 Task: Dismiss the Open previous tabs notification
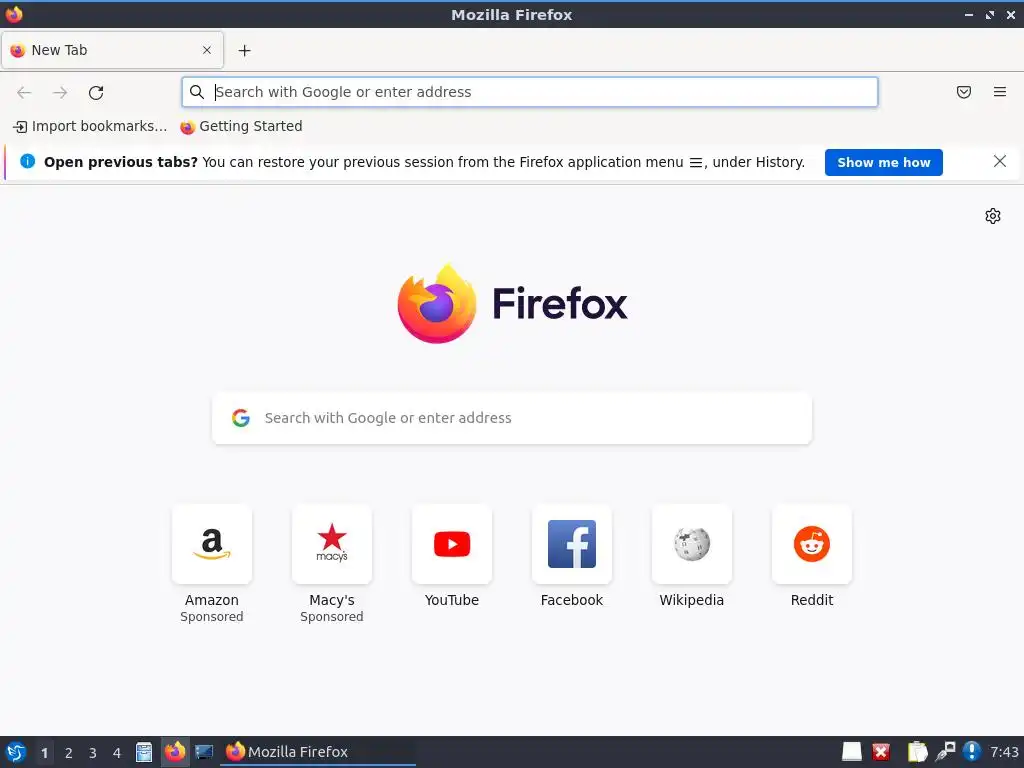tap(999, 161)
